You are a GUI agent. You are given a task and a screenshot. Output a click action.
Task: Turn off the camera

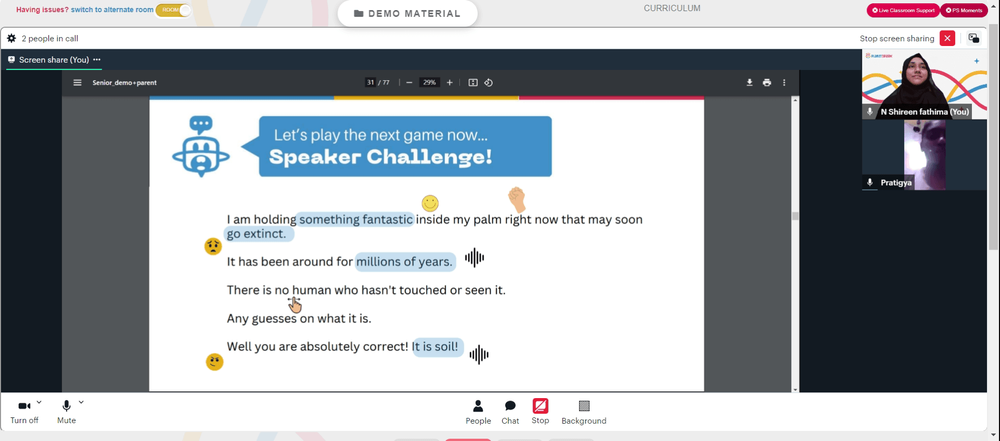point(24,411)
